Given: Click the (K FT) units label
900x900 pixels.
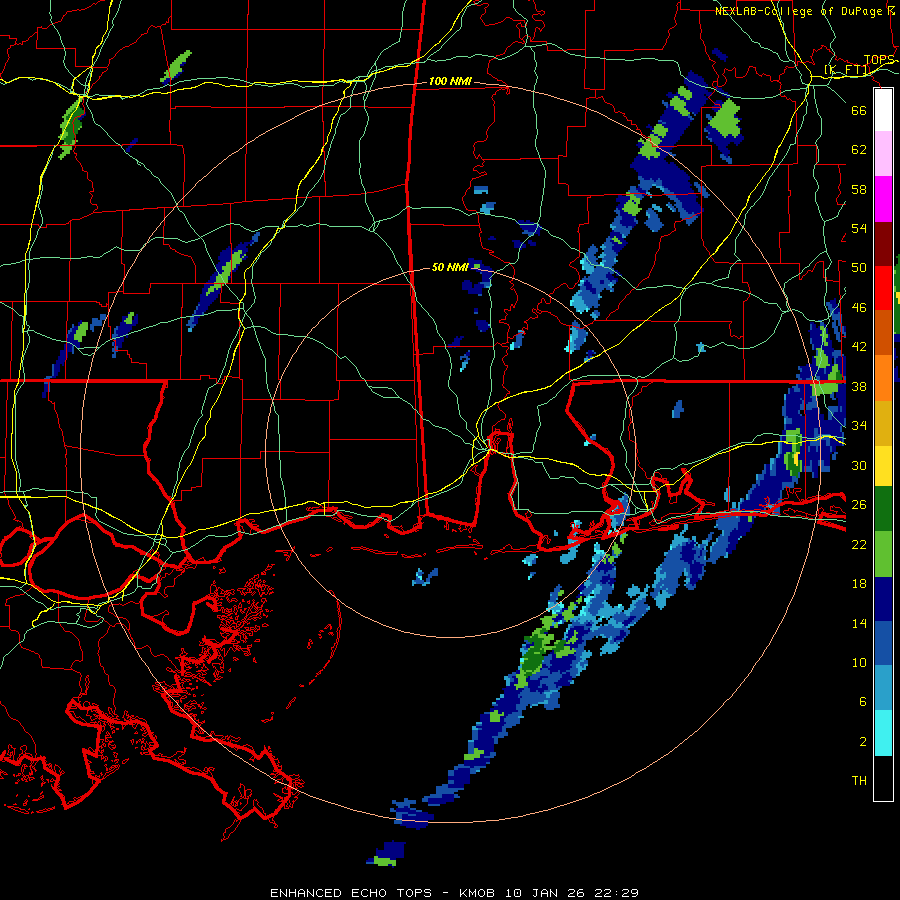Looking at the screenshot, I should (x=848, y=70).
